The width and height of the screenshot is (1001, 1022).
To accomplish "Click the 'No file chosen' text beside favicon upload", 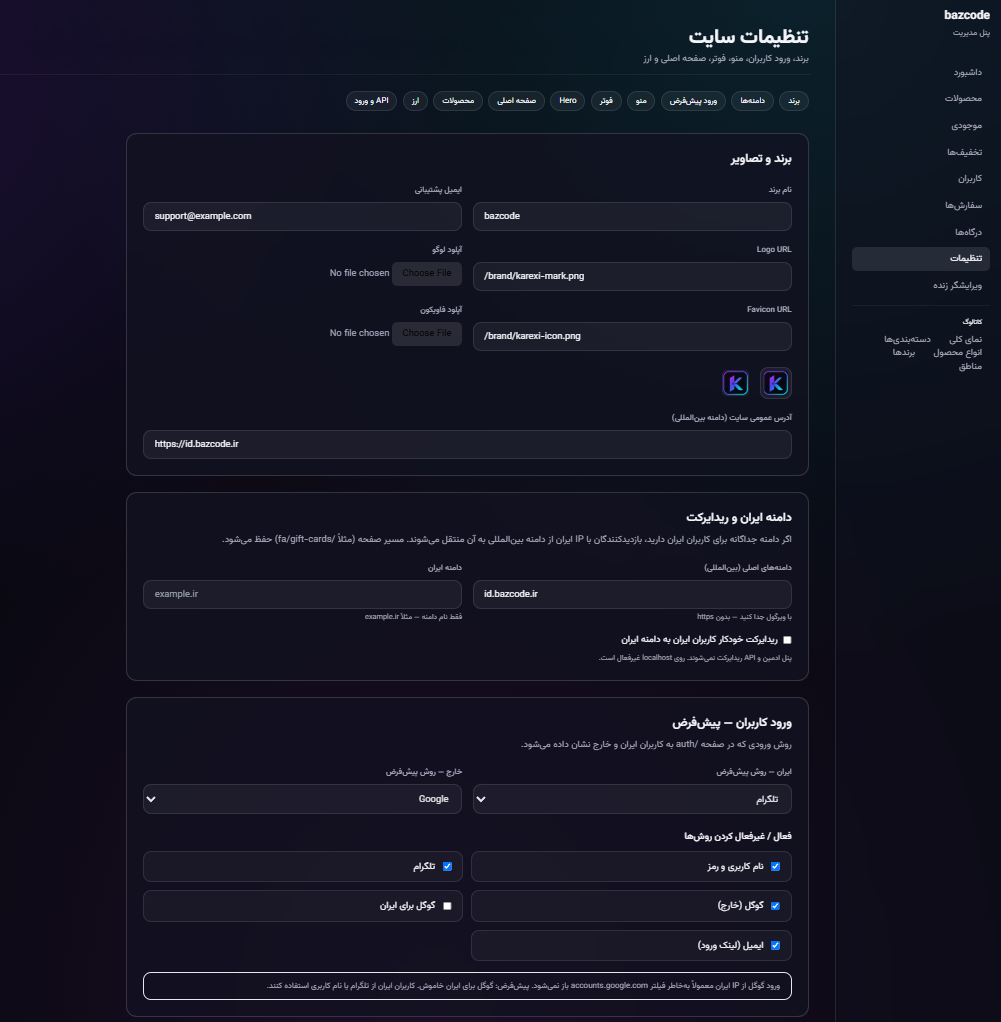I will pyautogui.click(x=359, y=333).
